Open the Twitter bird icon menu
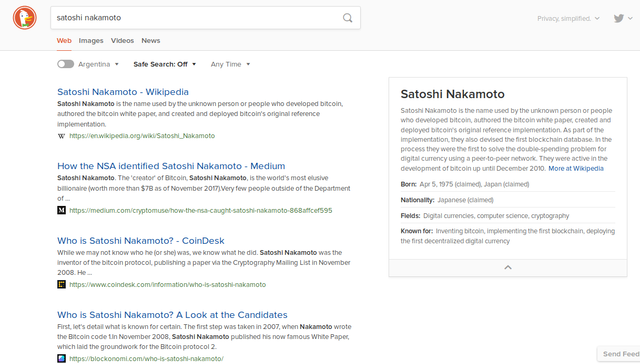Viewport: 640px width, 364px height. coord(623,18)
